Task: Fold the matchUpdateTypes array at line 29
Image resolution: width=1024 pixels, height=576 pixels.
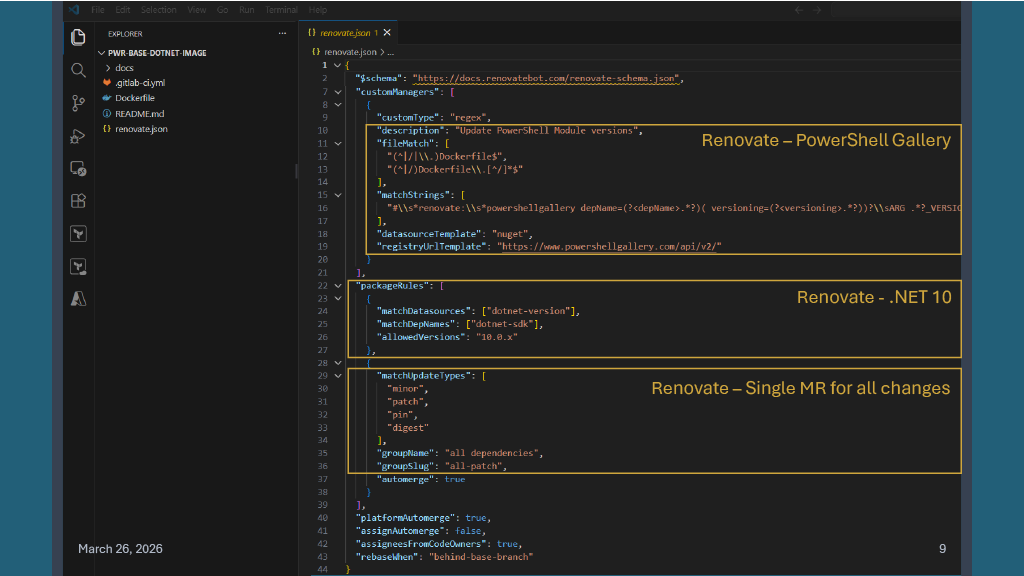Action: (339, 376)
